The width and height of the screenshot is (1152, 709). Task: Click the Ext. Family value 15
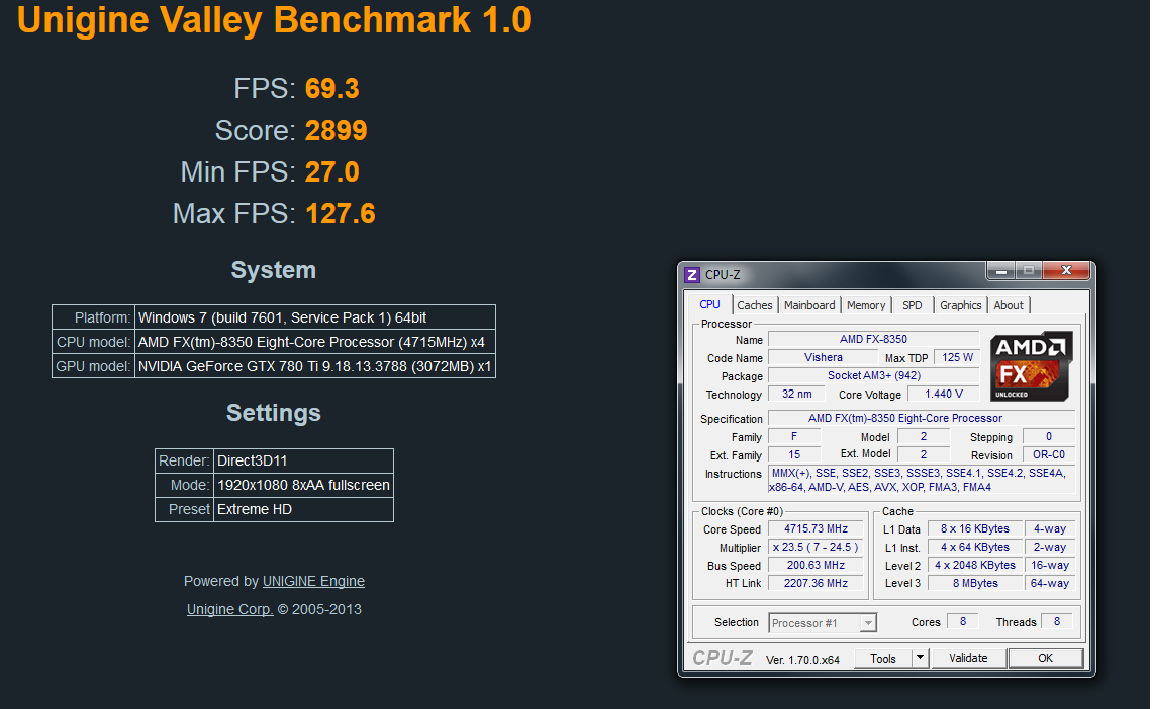794,455
